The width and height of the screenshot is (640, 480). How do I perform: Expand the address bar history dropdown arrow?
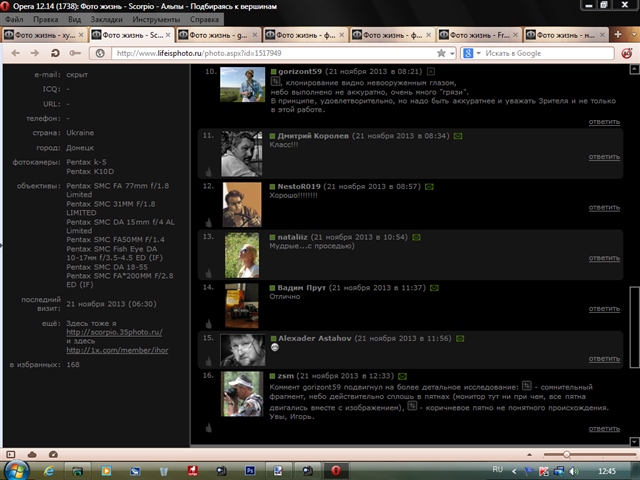click(x=454, y=53)
